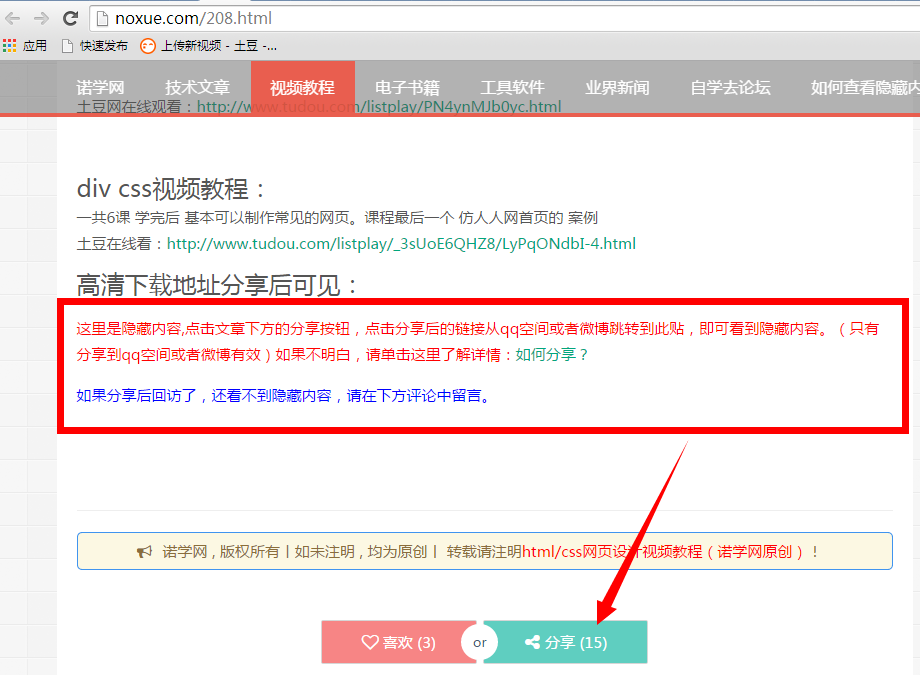
Task: Click the 如何分享？ help link
Action: 552,355
